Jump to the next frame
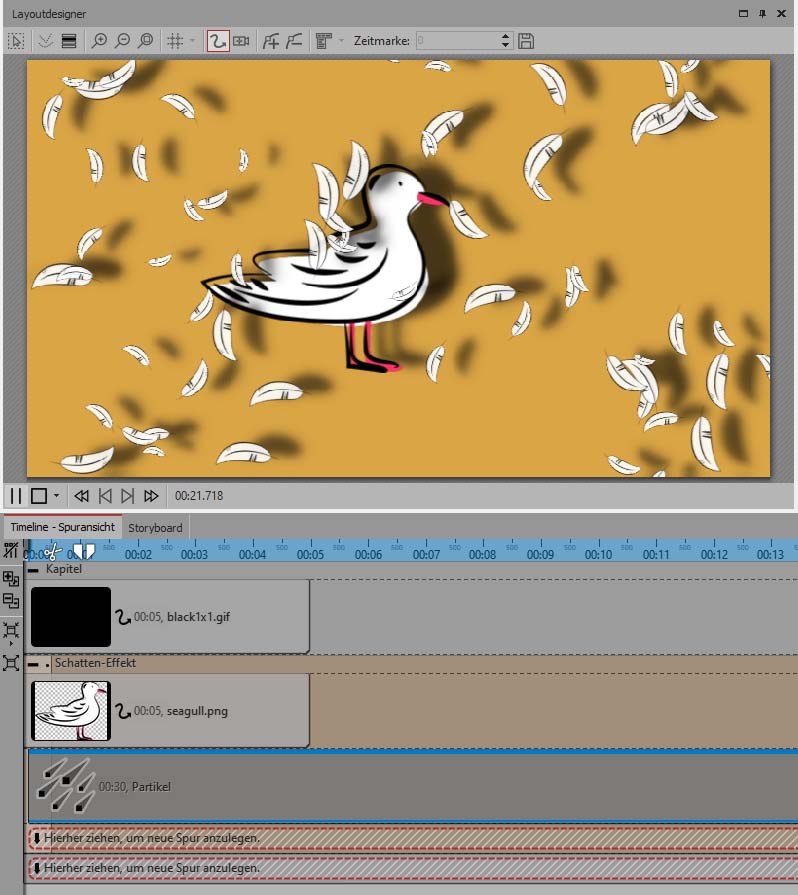Viewport: 798px width, 895px height. tap(127, 496)
